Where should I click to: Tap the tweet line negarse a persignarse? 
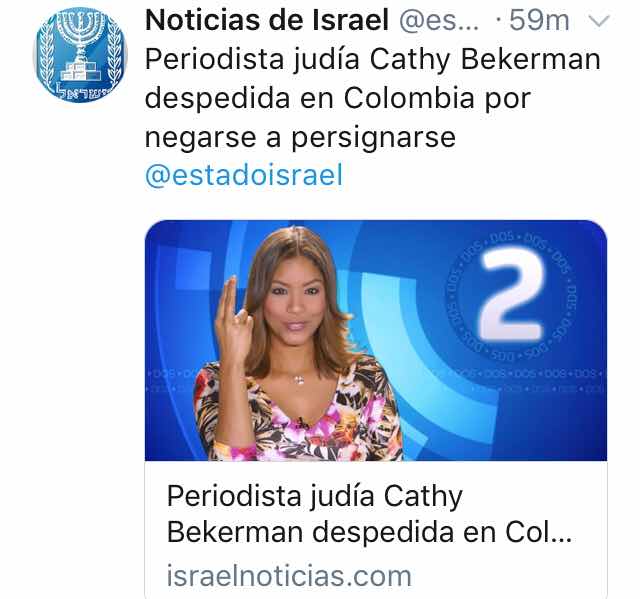(300, 138)
